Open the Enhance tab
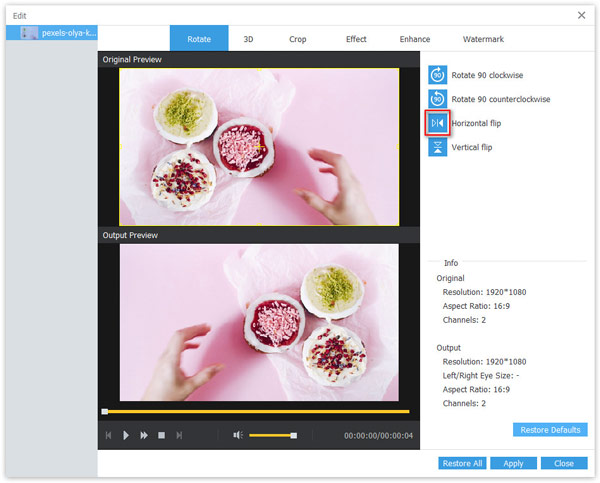The height and width of the screenshot is (483, 600). tap(415, 39)
